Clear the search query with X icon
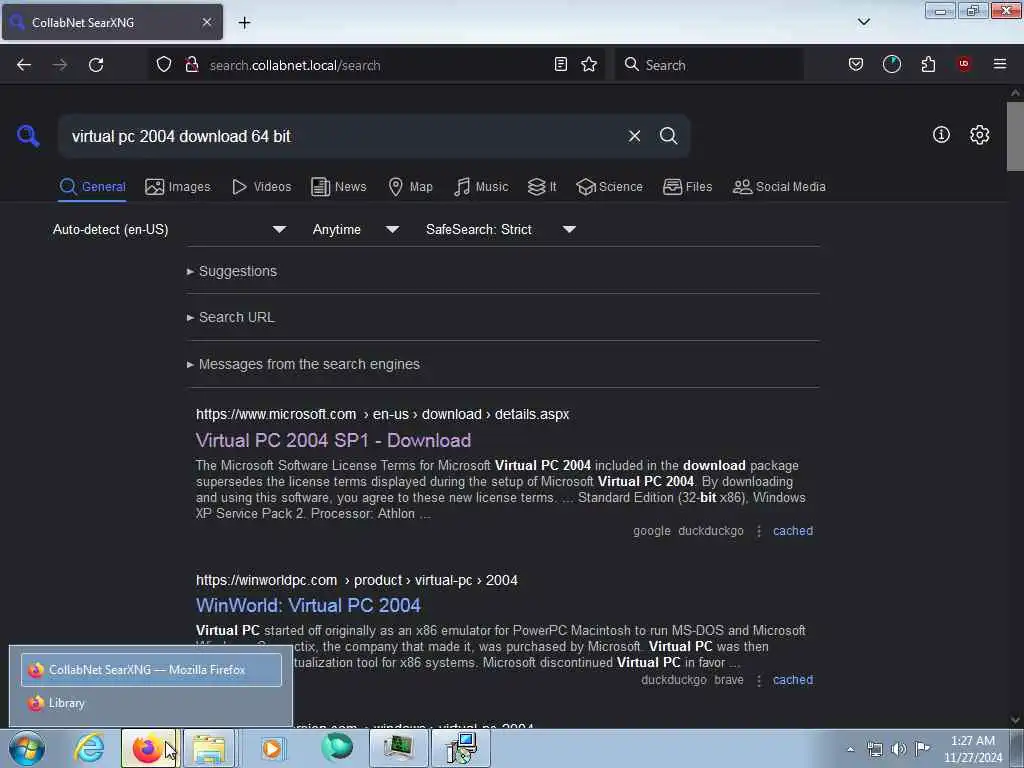This screenshot has height=768, width=1024. tap(634, 136)
